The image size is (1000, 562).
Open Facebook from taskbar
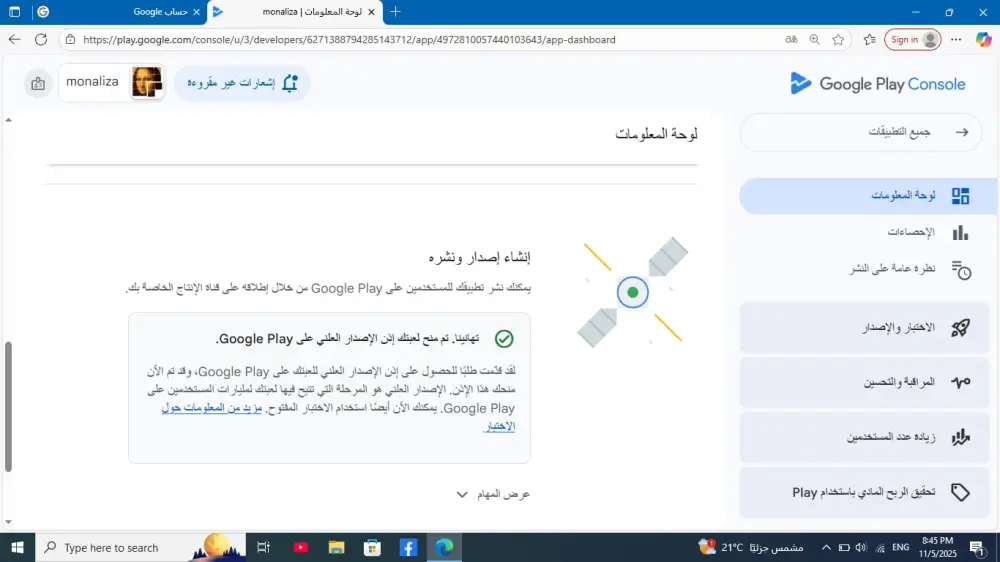click(x=408, y=547)
